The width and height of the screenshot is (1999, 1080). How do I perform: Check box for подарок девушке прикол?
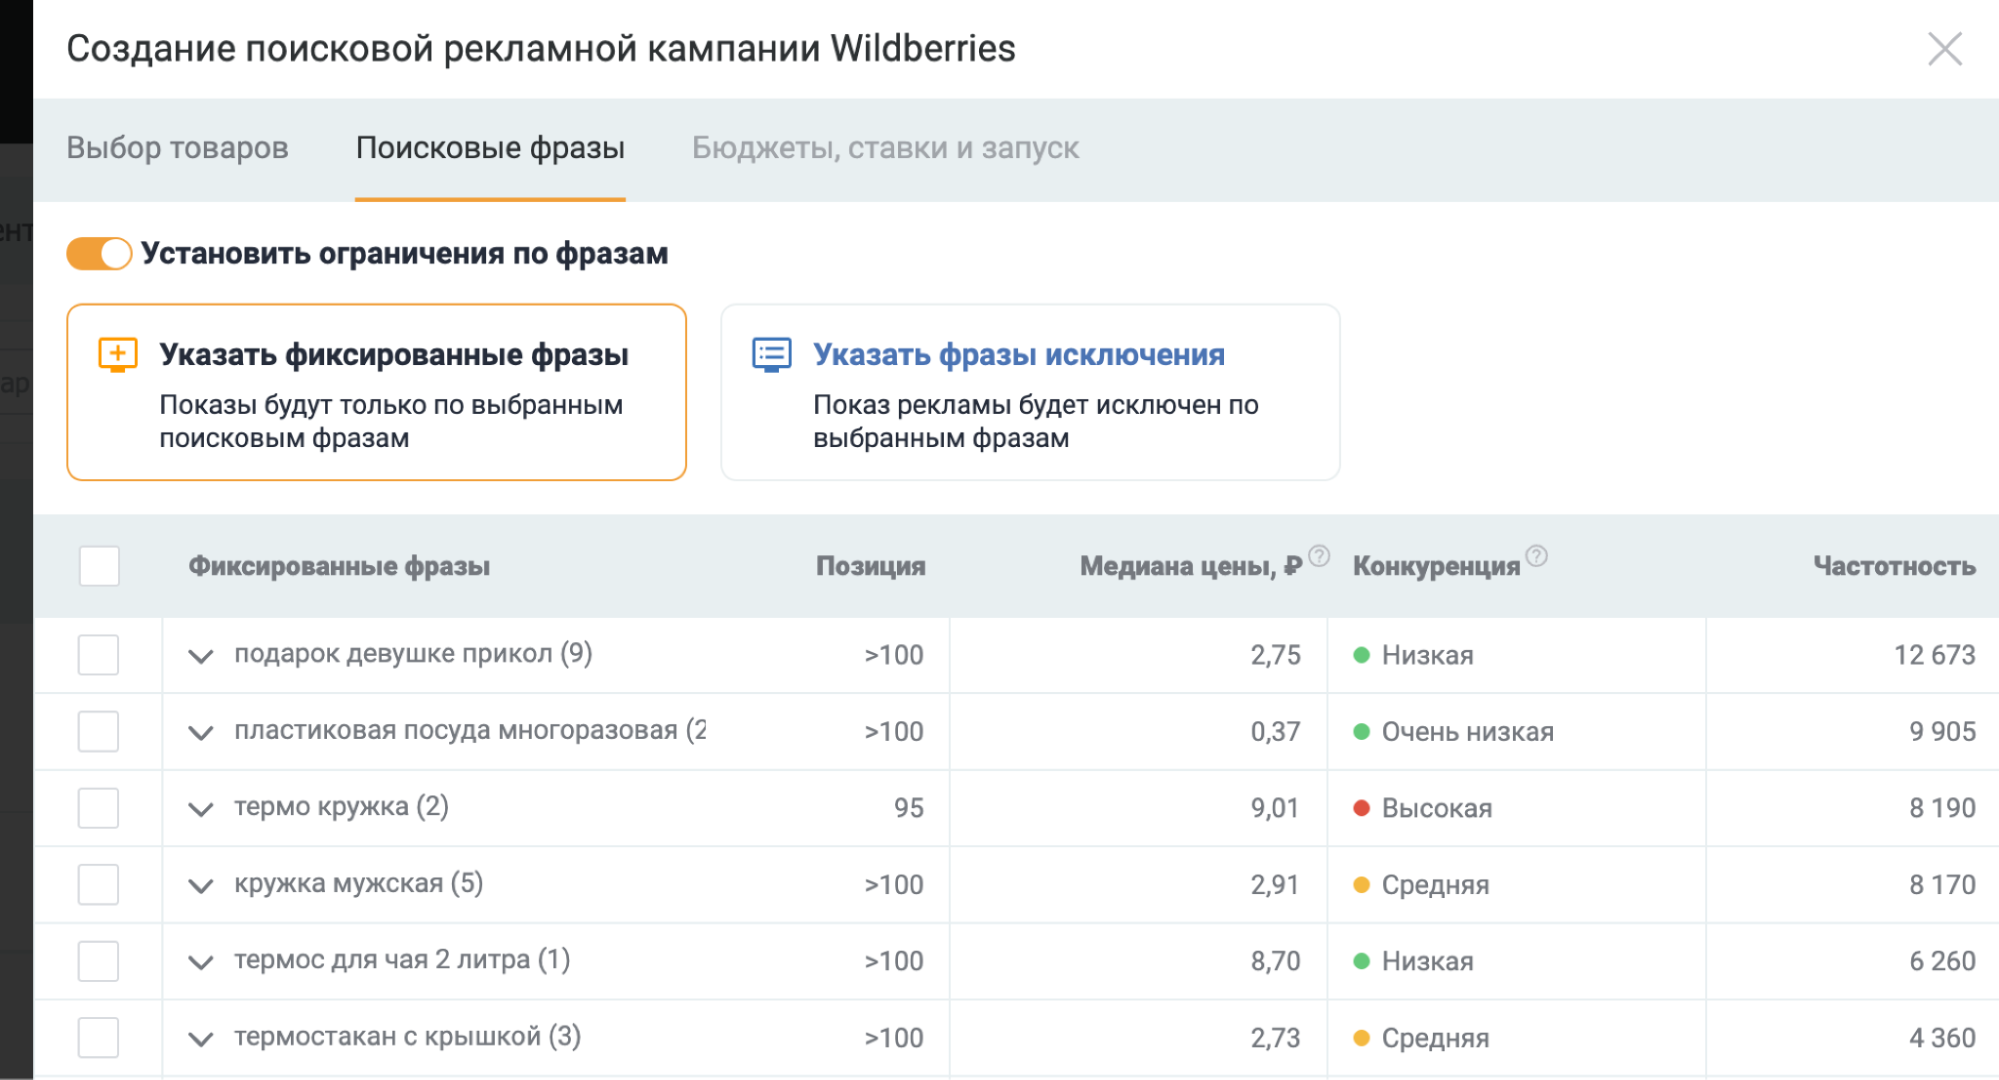pos(99,655)
